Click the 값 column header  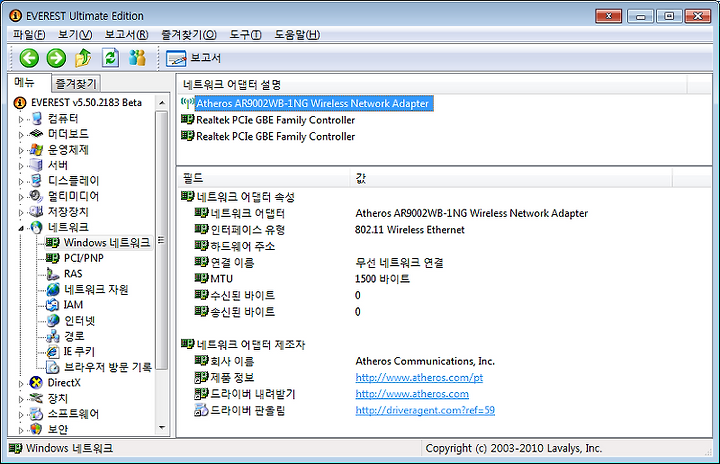(512, 178)
